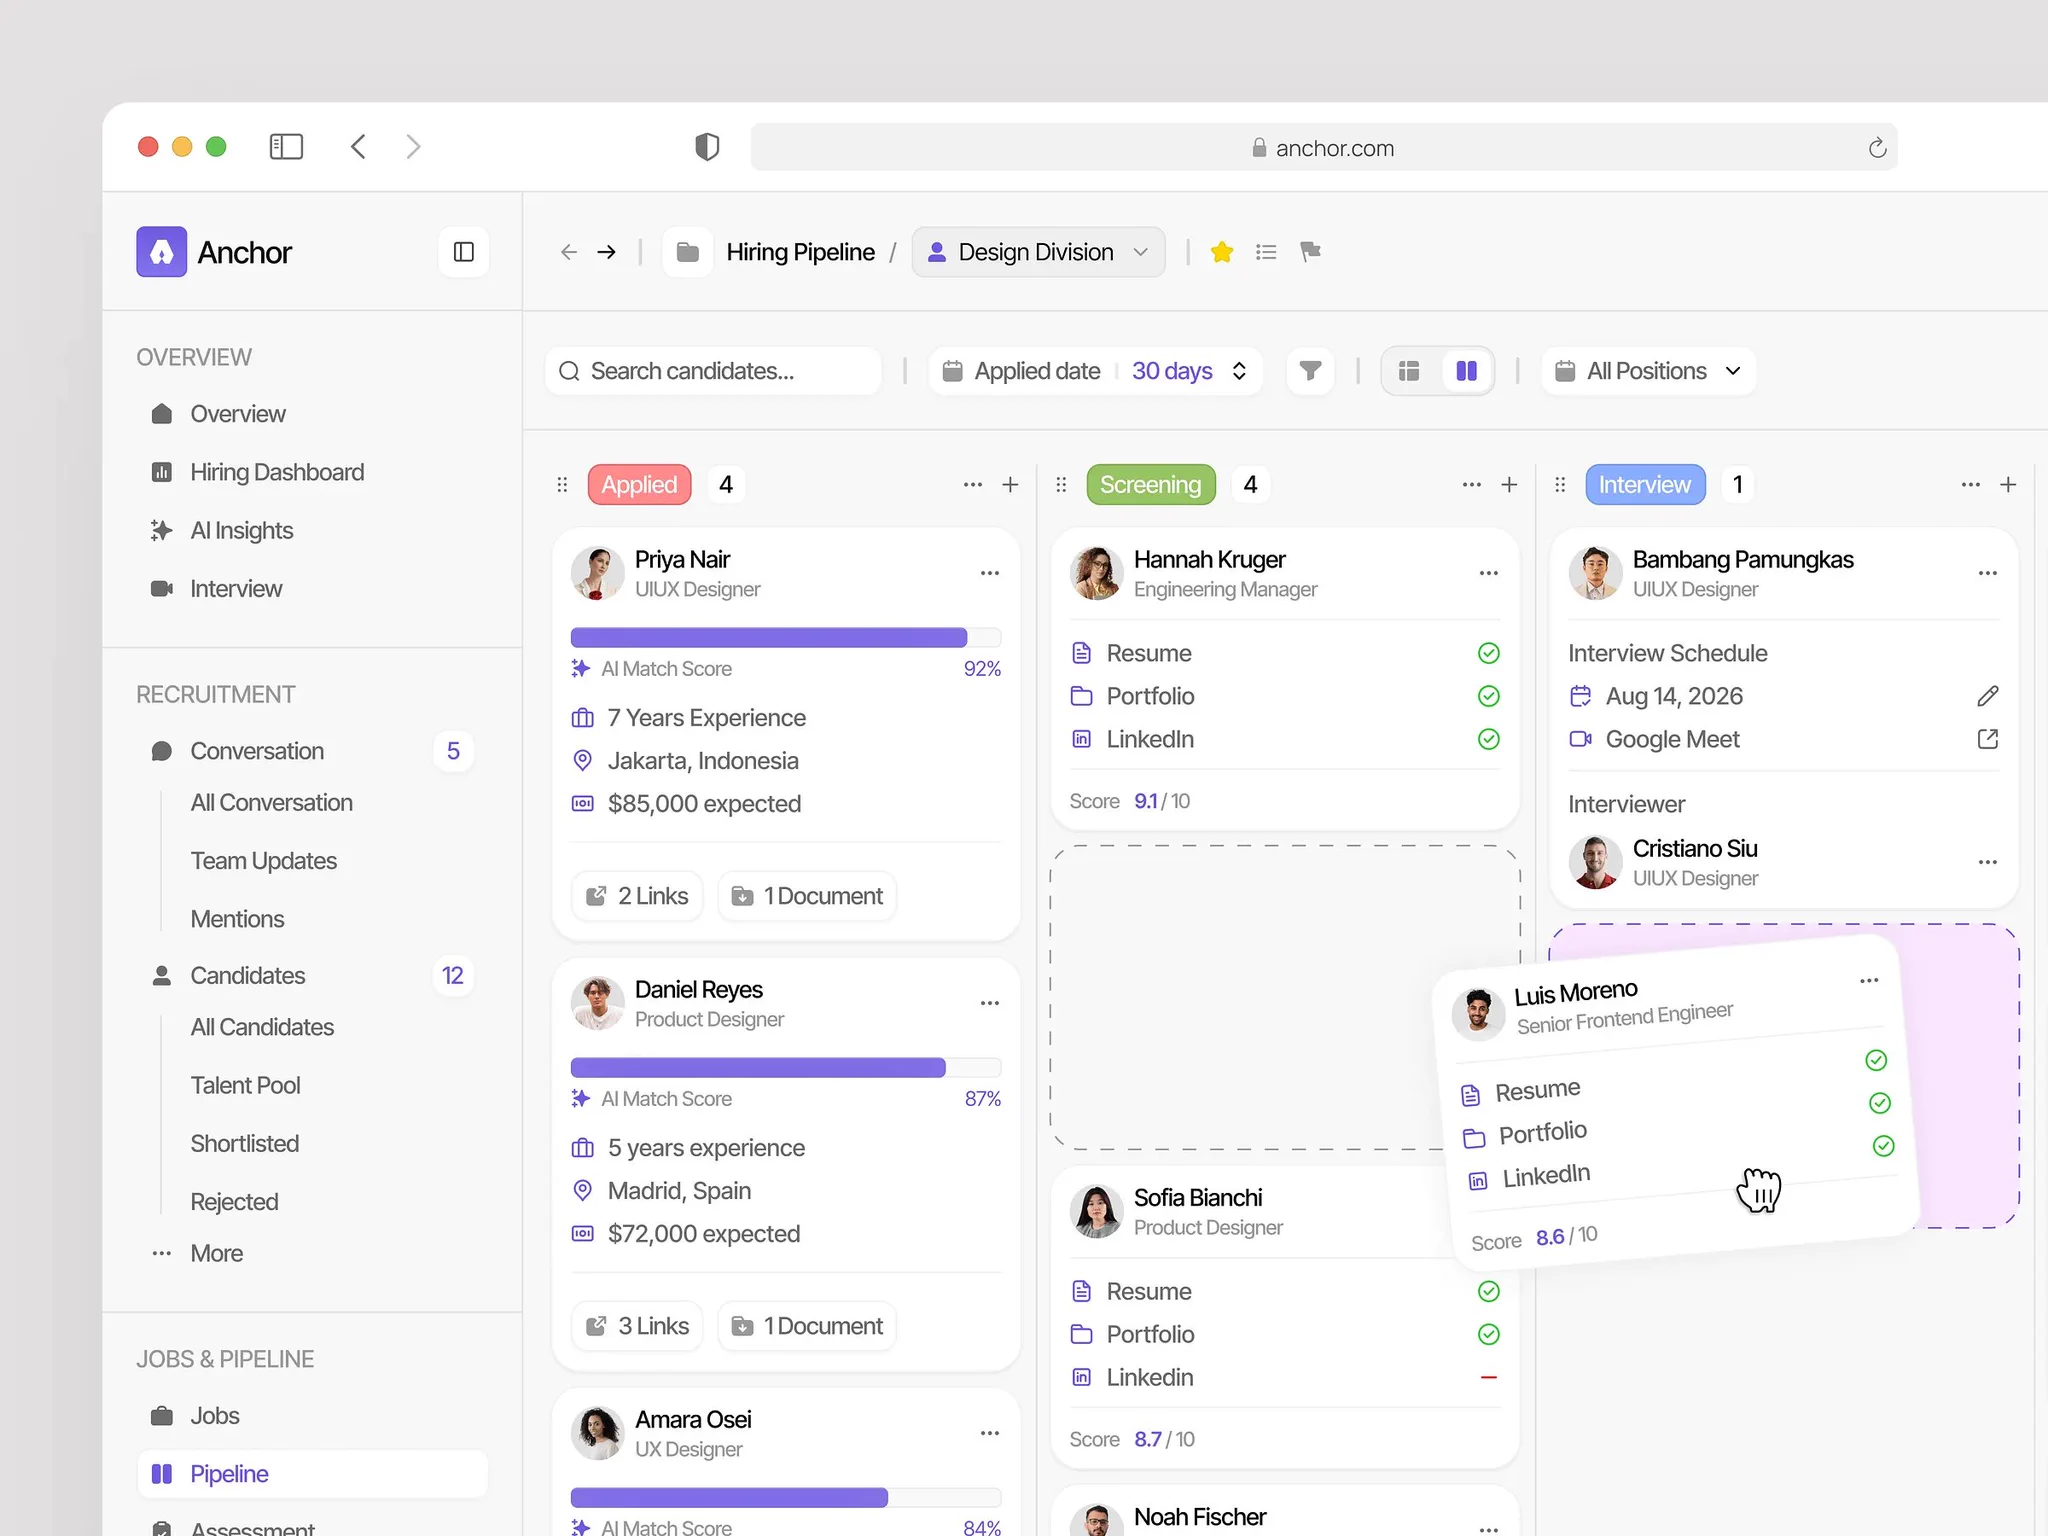
Task: Toggle Sofia Bianchi's Resume check status
Action: click(x=1489, y=1292)
